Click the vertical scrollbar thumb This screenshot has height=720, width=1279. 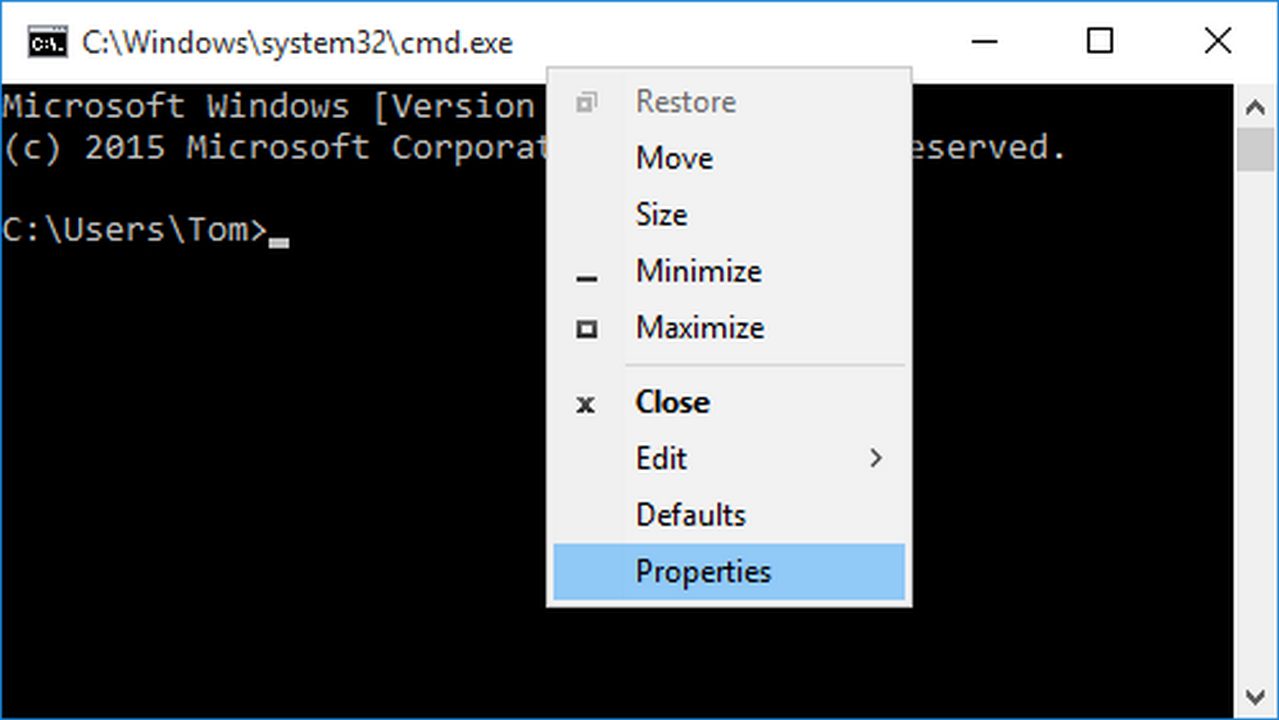click(1255, 150)
